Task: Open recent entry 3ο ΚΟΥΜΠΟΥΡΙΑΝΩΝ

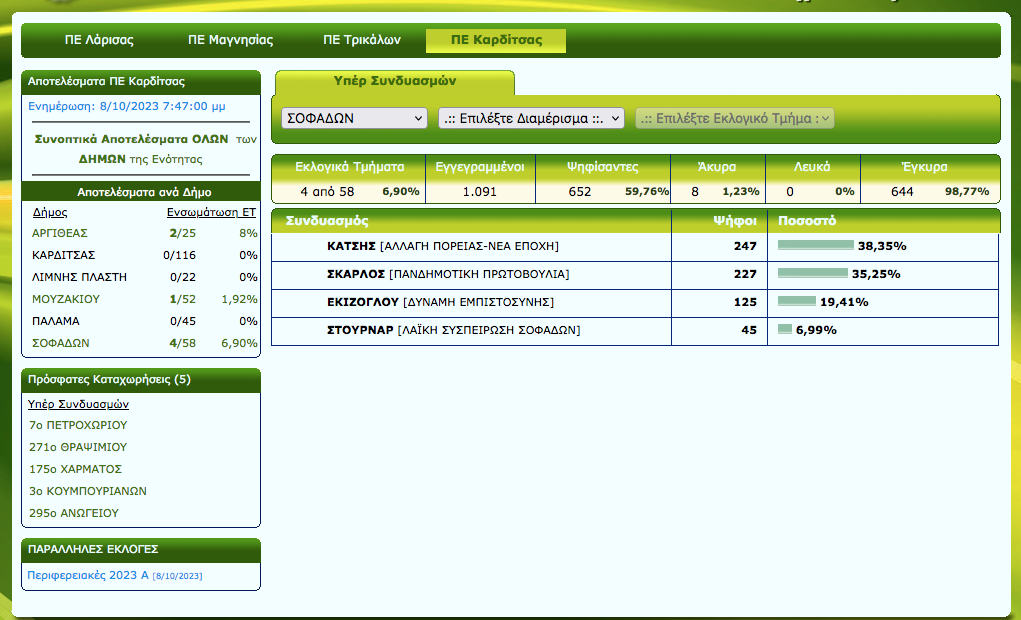Action: click(88, 491)
